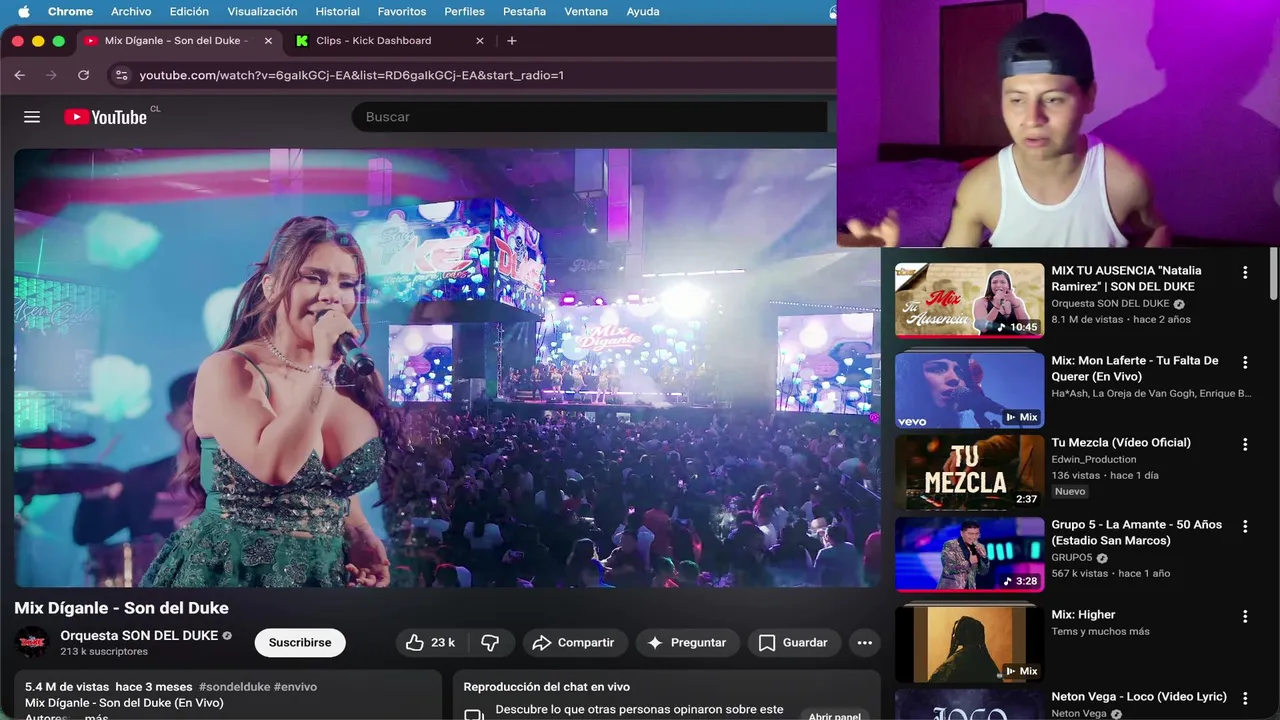Image resolution: width=1280 pixels, height=720 pixels.
Task: Open Mix: Higher title link
Action: tap(1083, 615)
